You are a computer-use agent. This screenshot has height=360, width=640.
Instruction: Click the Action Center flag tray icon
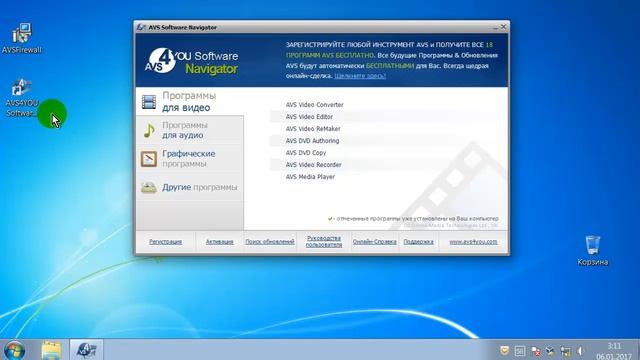coord(536,351)
